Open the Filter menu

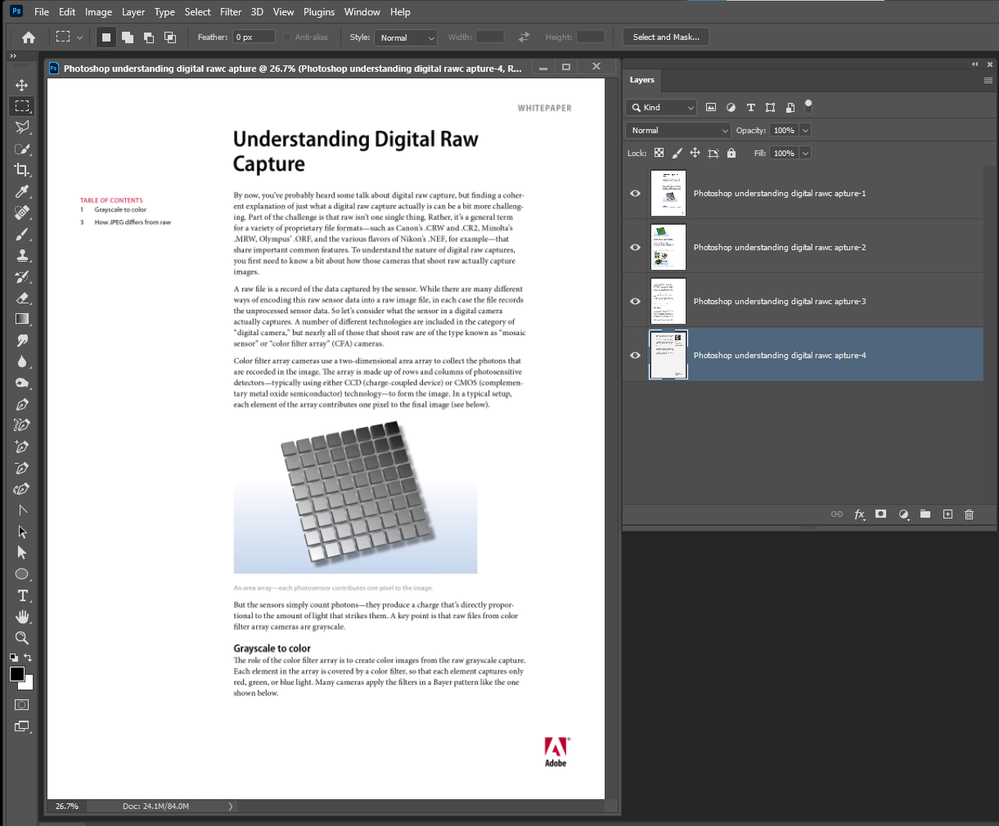tap(231, 12)
